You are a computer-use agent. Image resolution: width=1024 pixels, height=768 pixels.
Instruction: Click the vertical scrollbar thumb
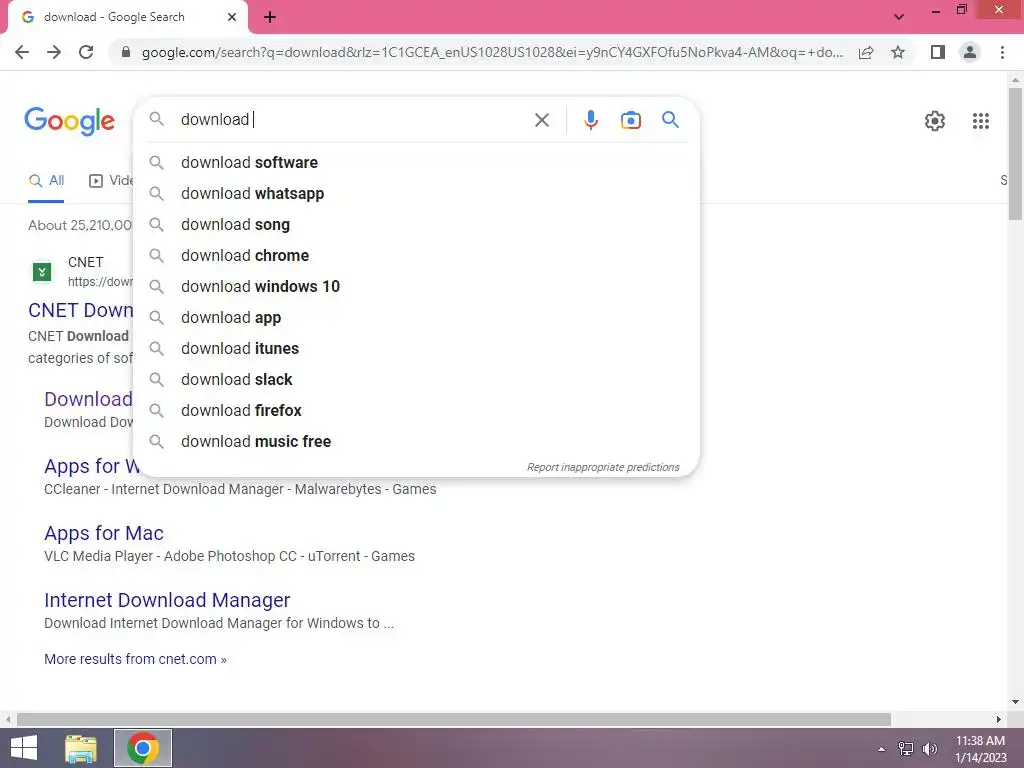coord(1015,153)
